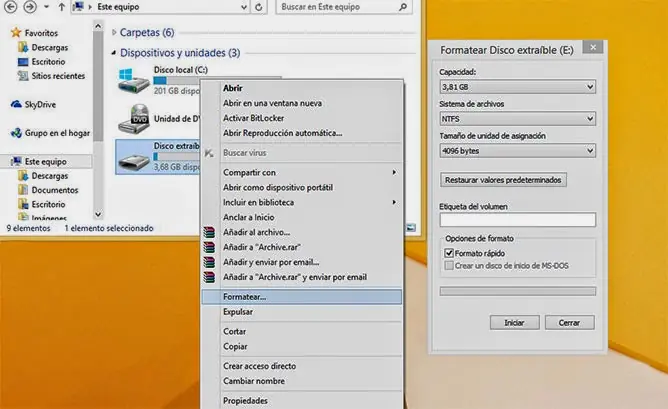Open the address bar history dropdown

click(x=244, y=7)
